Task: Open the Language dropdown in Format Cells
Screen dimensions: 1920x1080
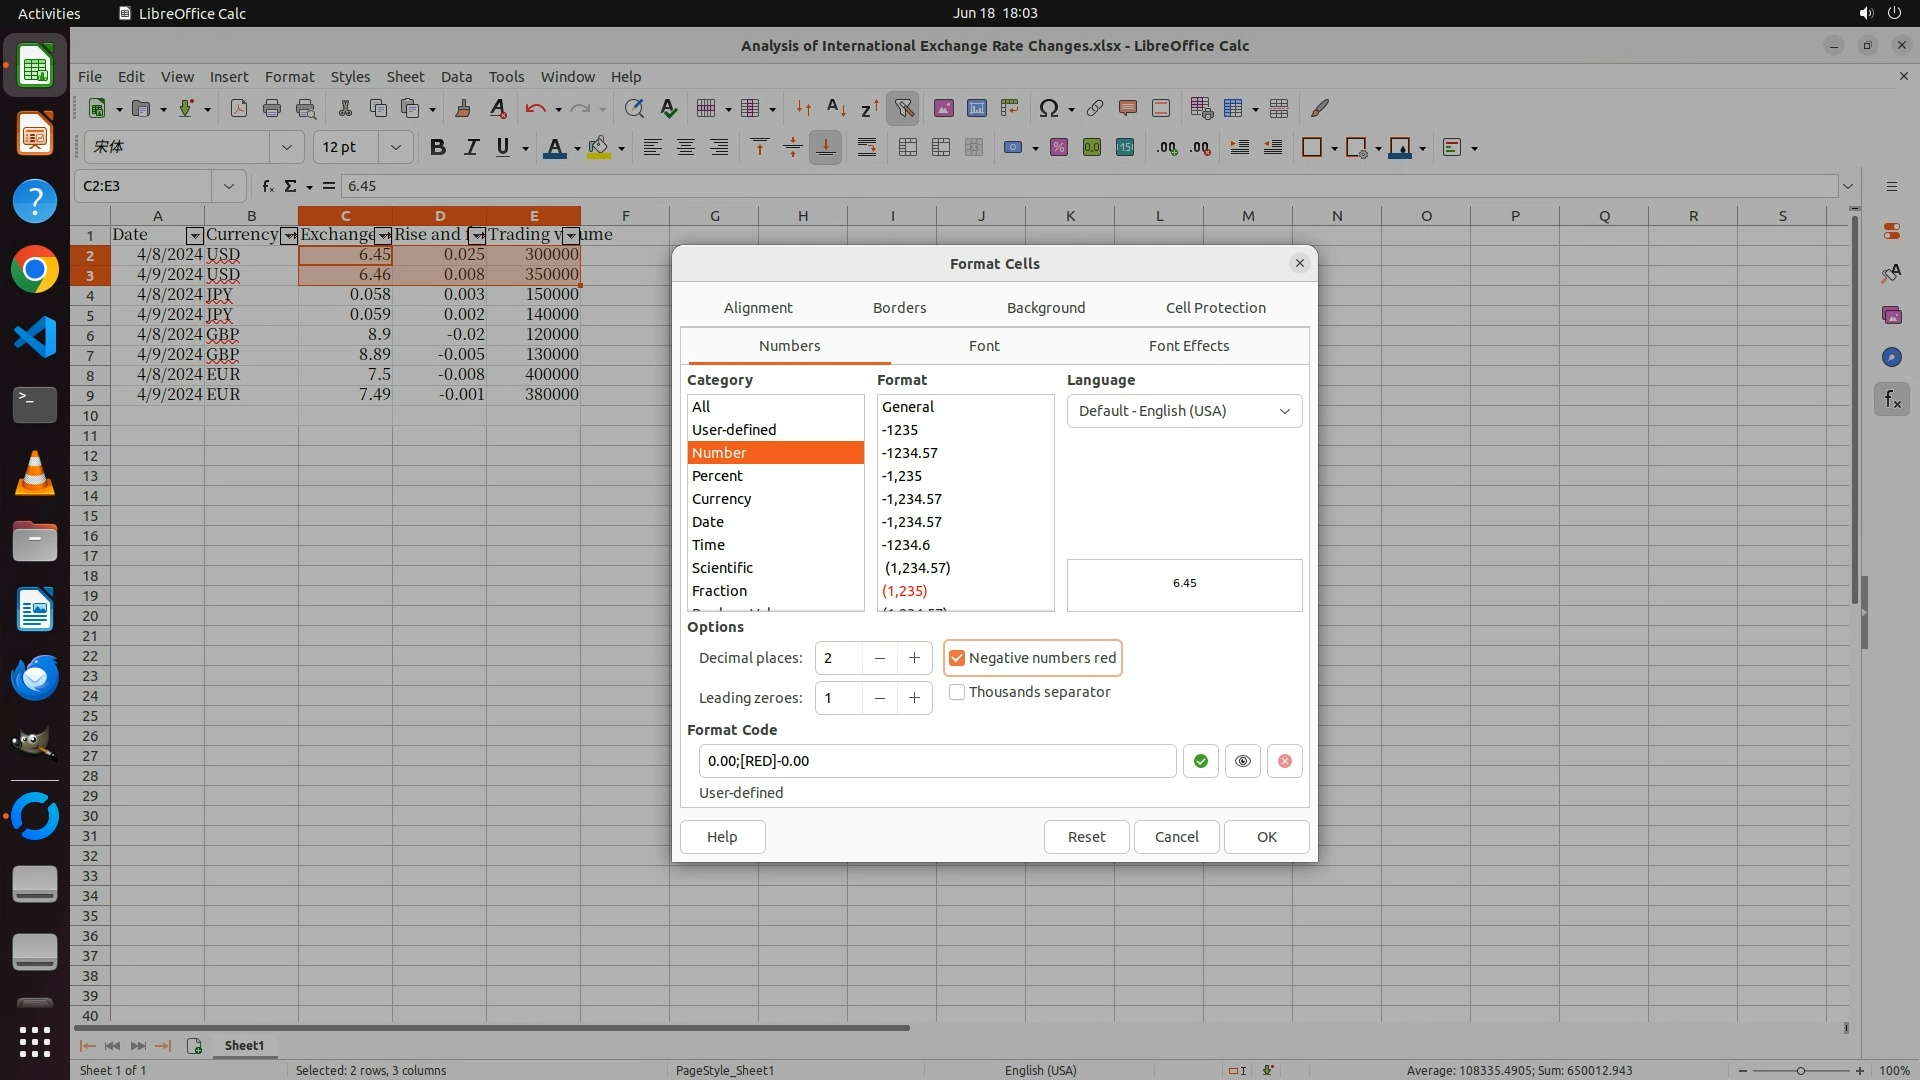Action: [x=1184, y=411]
